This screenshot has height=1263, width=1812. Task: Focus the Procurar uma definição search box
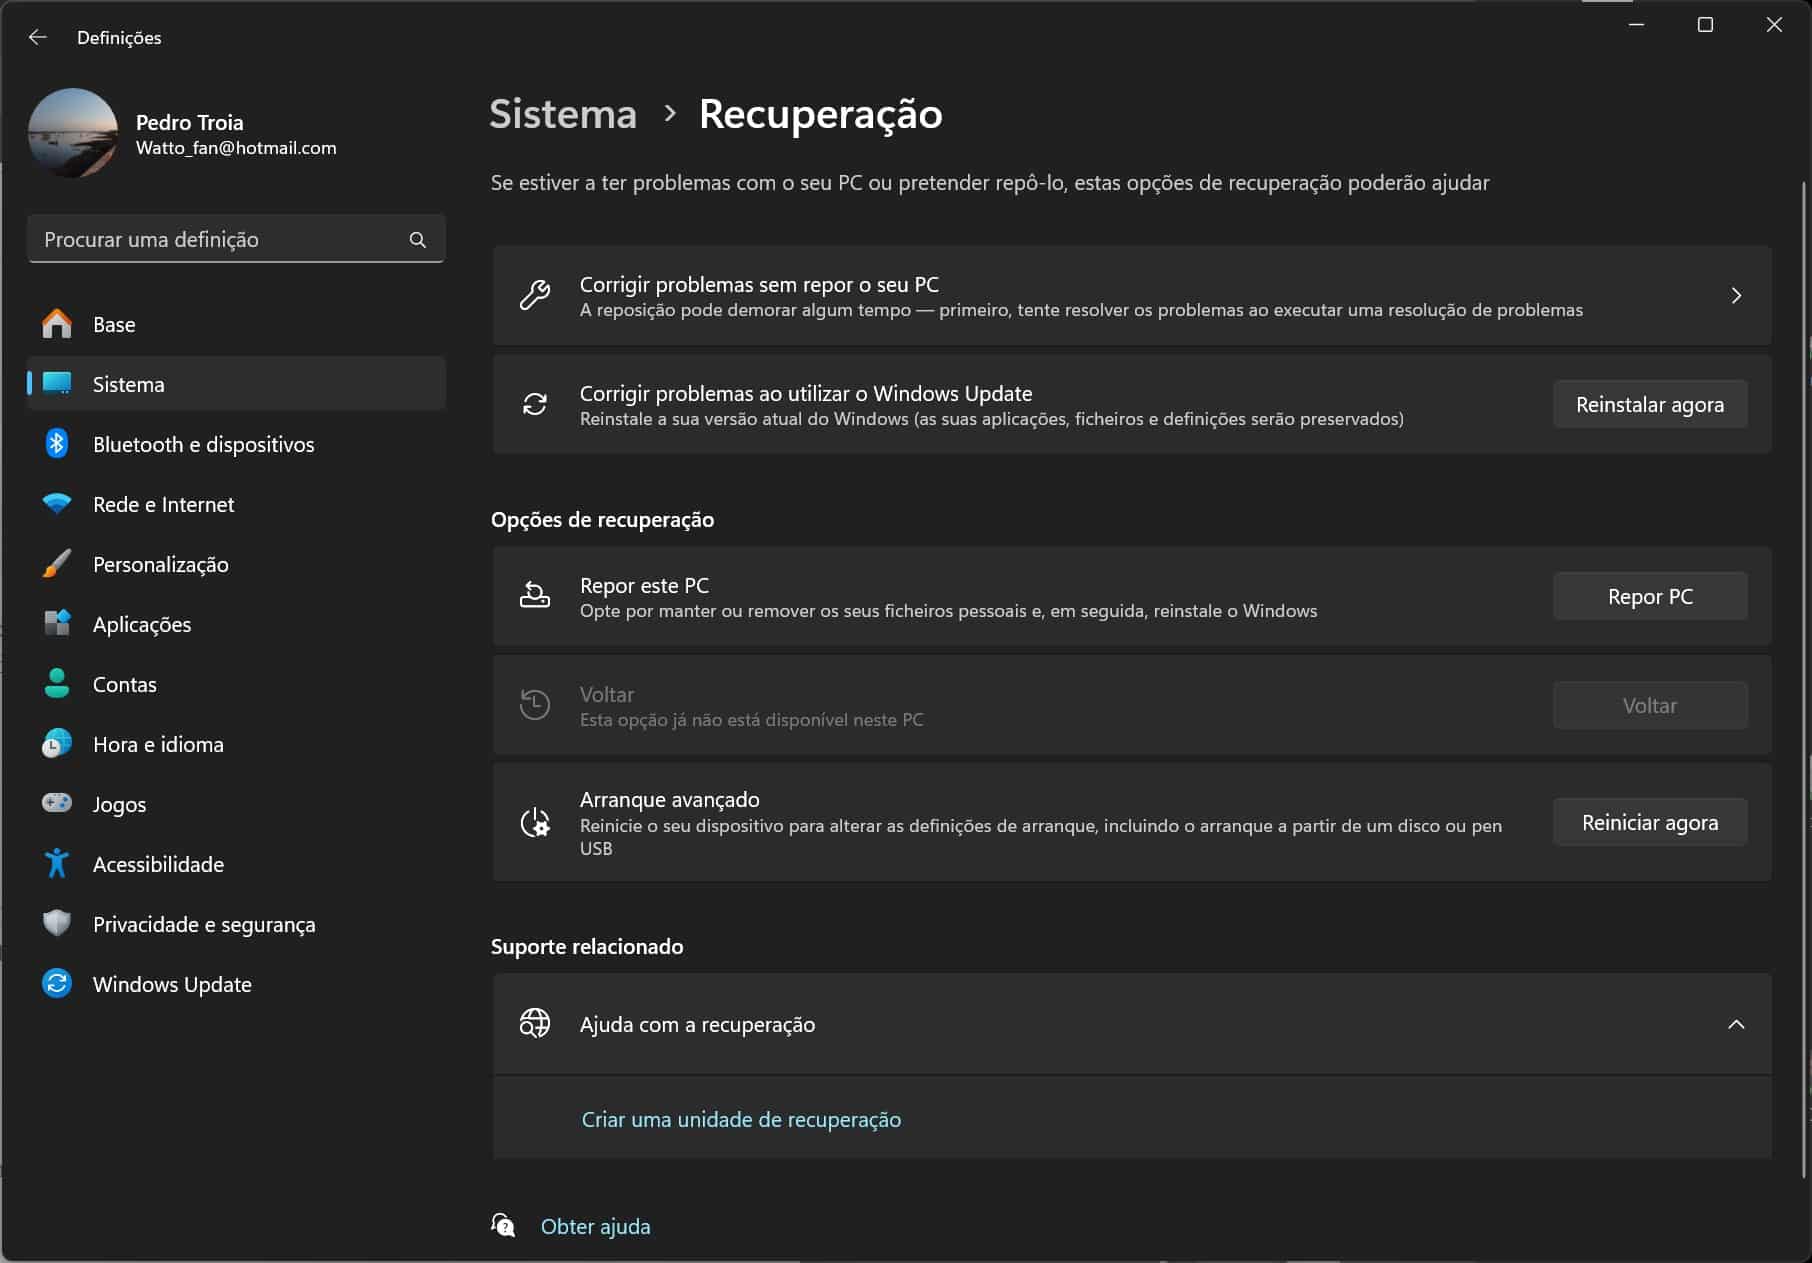tap(220, 240)
